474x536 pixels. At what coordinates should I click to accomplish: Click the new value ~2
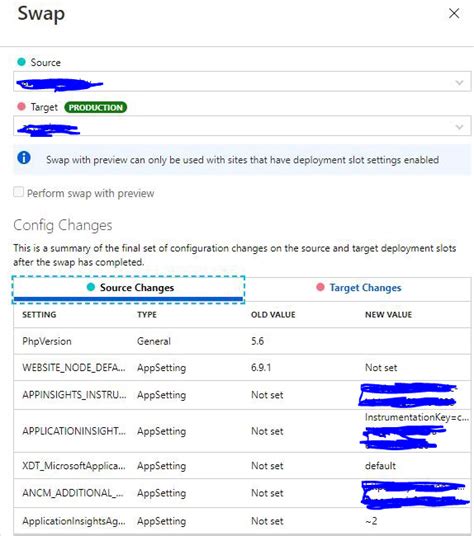coord(371,521)
